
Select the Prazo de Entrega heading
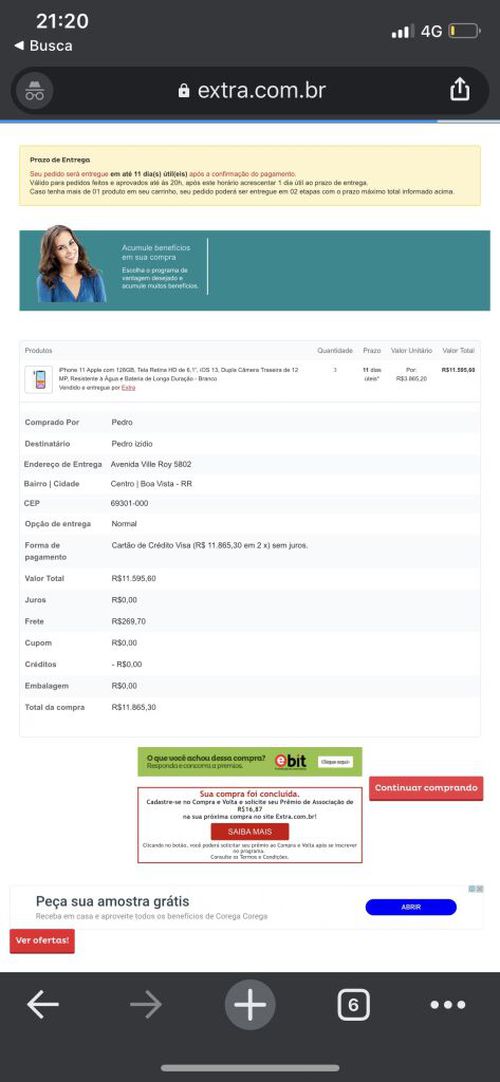point(60,159)
